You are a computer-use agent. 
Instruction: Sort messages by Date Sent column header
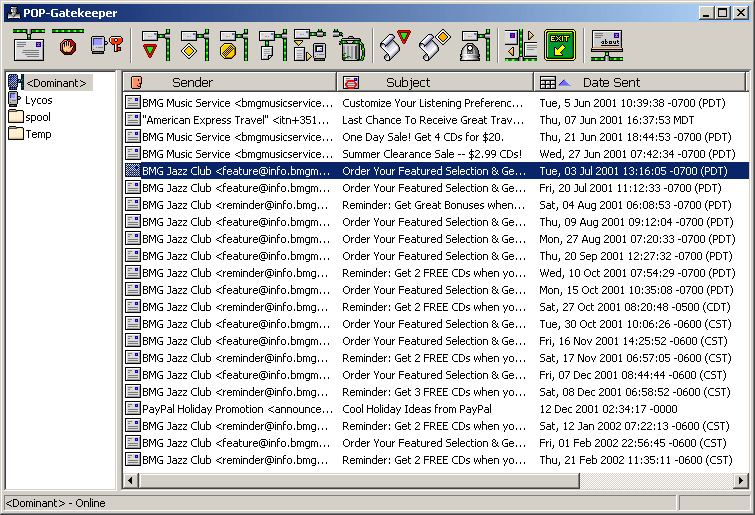pos(640,82)
